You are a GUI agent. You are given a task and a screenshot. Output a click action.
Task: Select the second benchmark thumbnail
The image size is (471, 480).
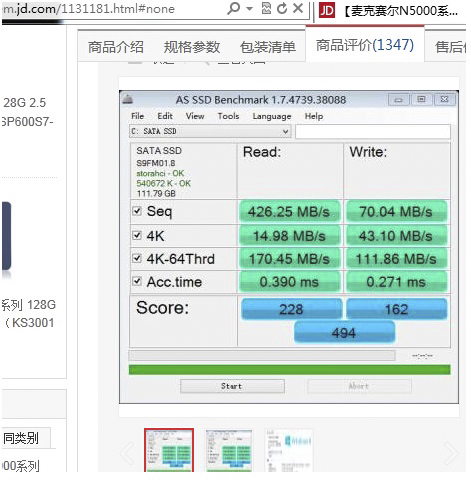tap(229, 450)
